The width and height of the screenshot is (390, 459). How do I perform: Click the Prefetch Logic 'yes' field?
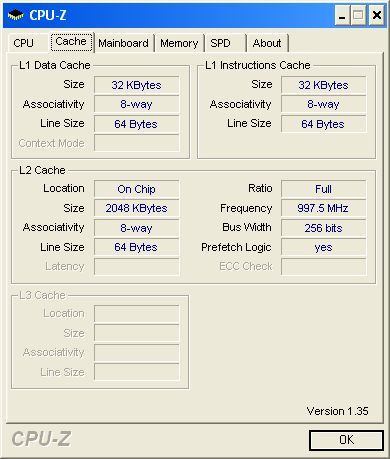click(323, 247)
